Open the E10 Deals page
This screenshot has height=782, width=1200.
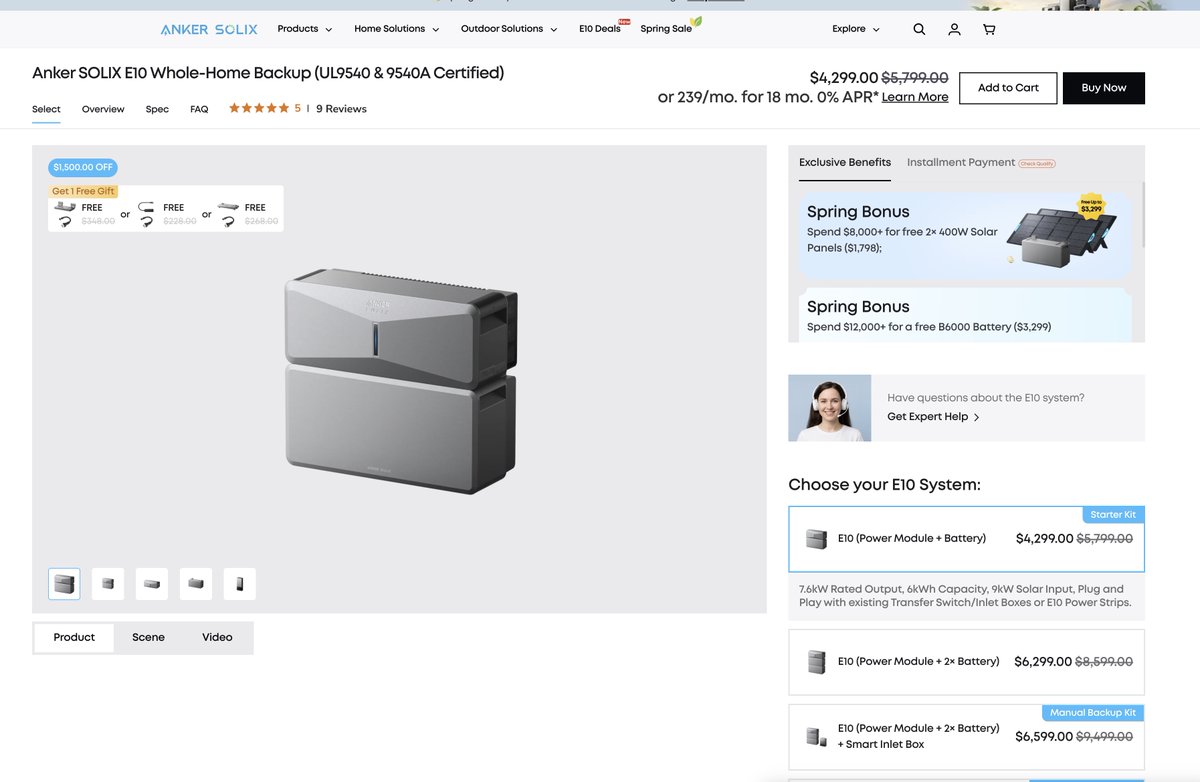600,29
